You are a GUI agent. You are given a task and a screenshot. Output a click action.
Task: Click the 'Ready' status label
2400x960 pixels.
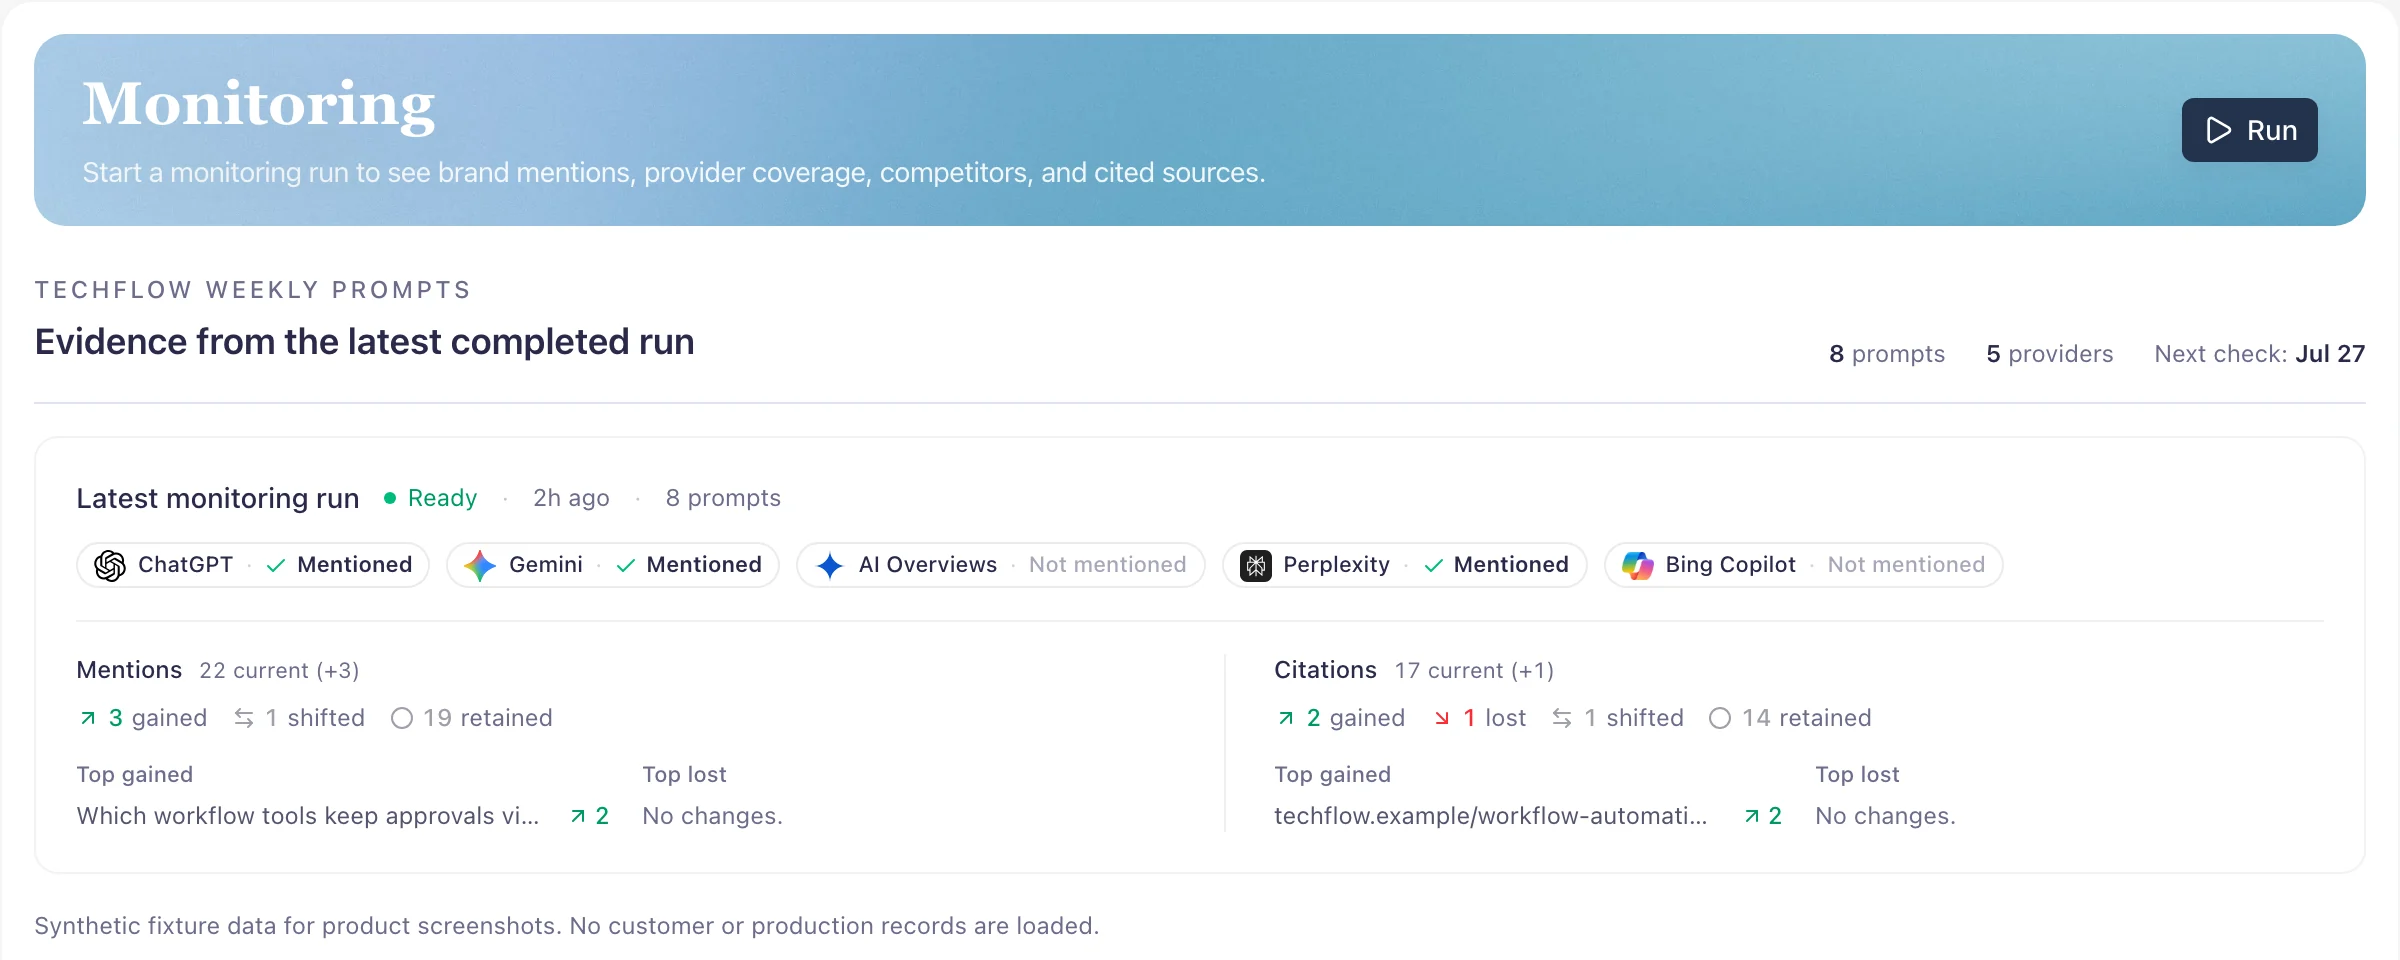pyautogui.click(x=442, y=498)
